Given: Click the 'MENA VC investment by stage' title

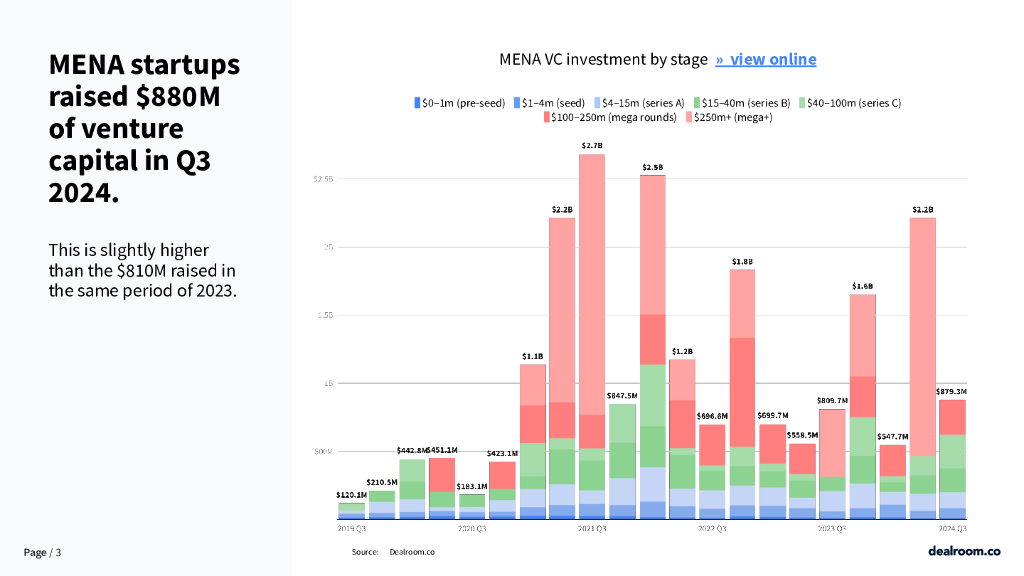Looking at the screenshot, I should [x=603, y=59].
